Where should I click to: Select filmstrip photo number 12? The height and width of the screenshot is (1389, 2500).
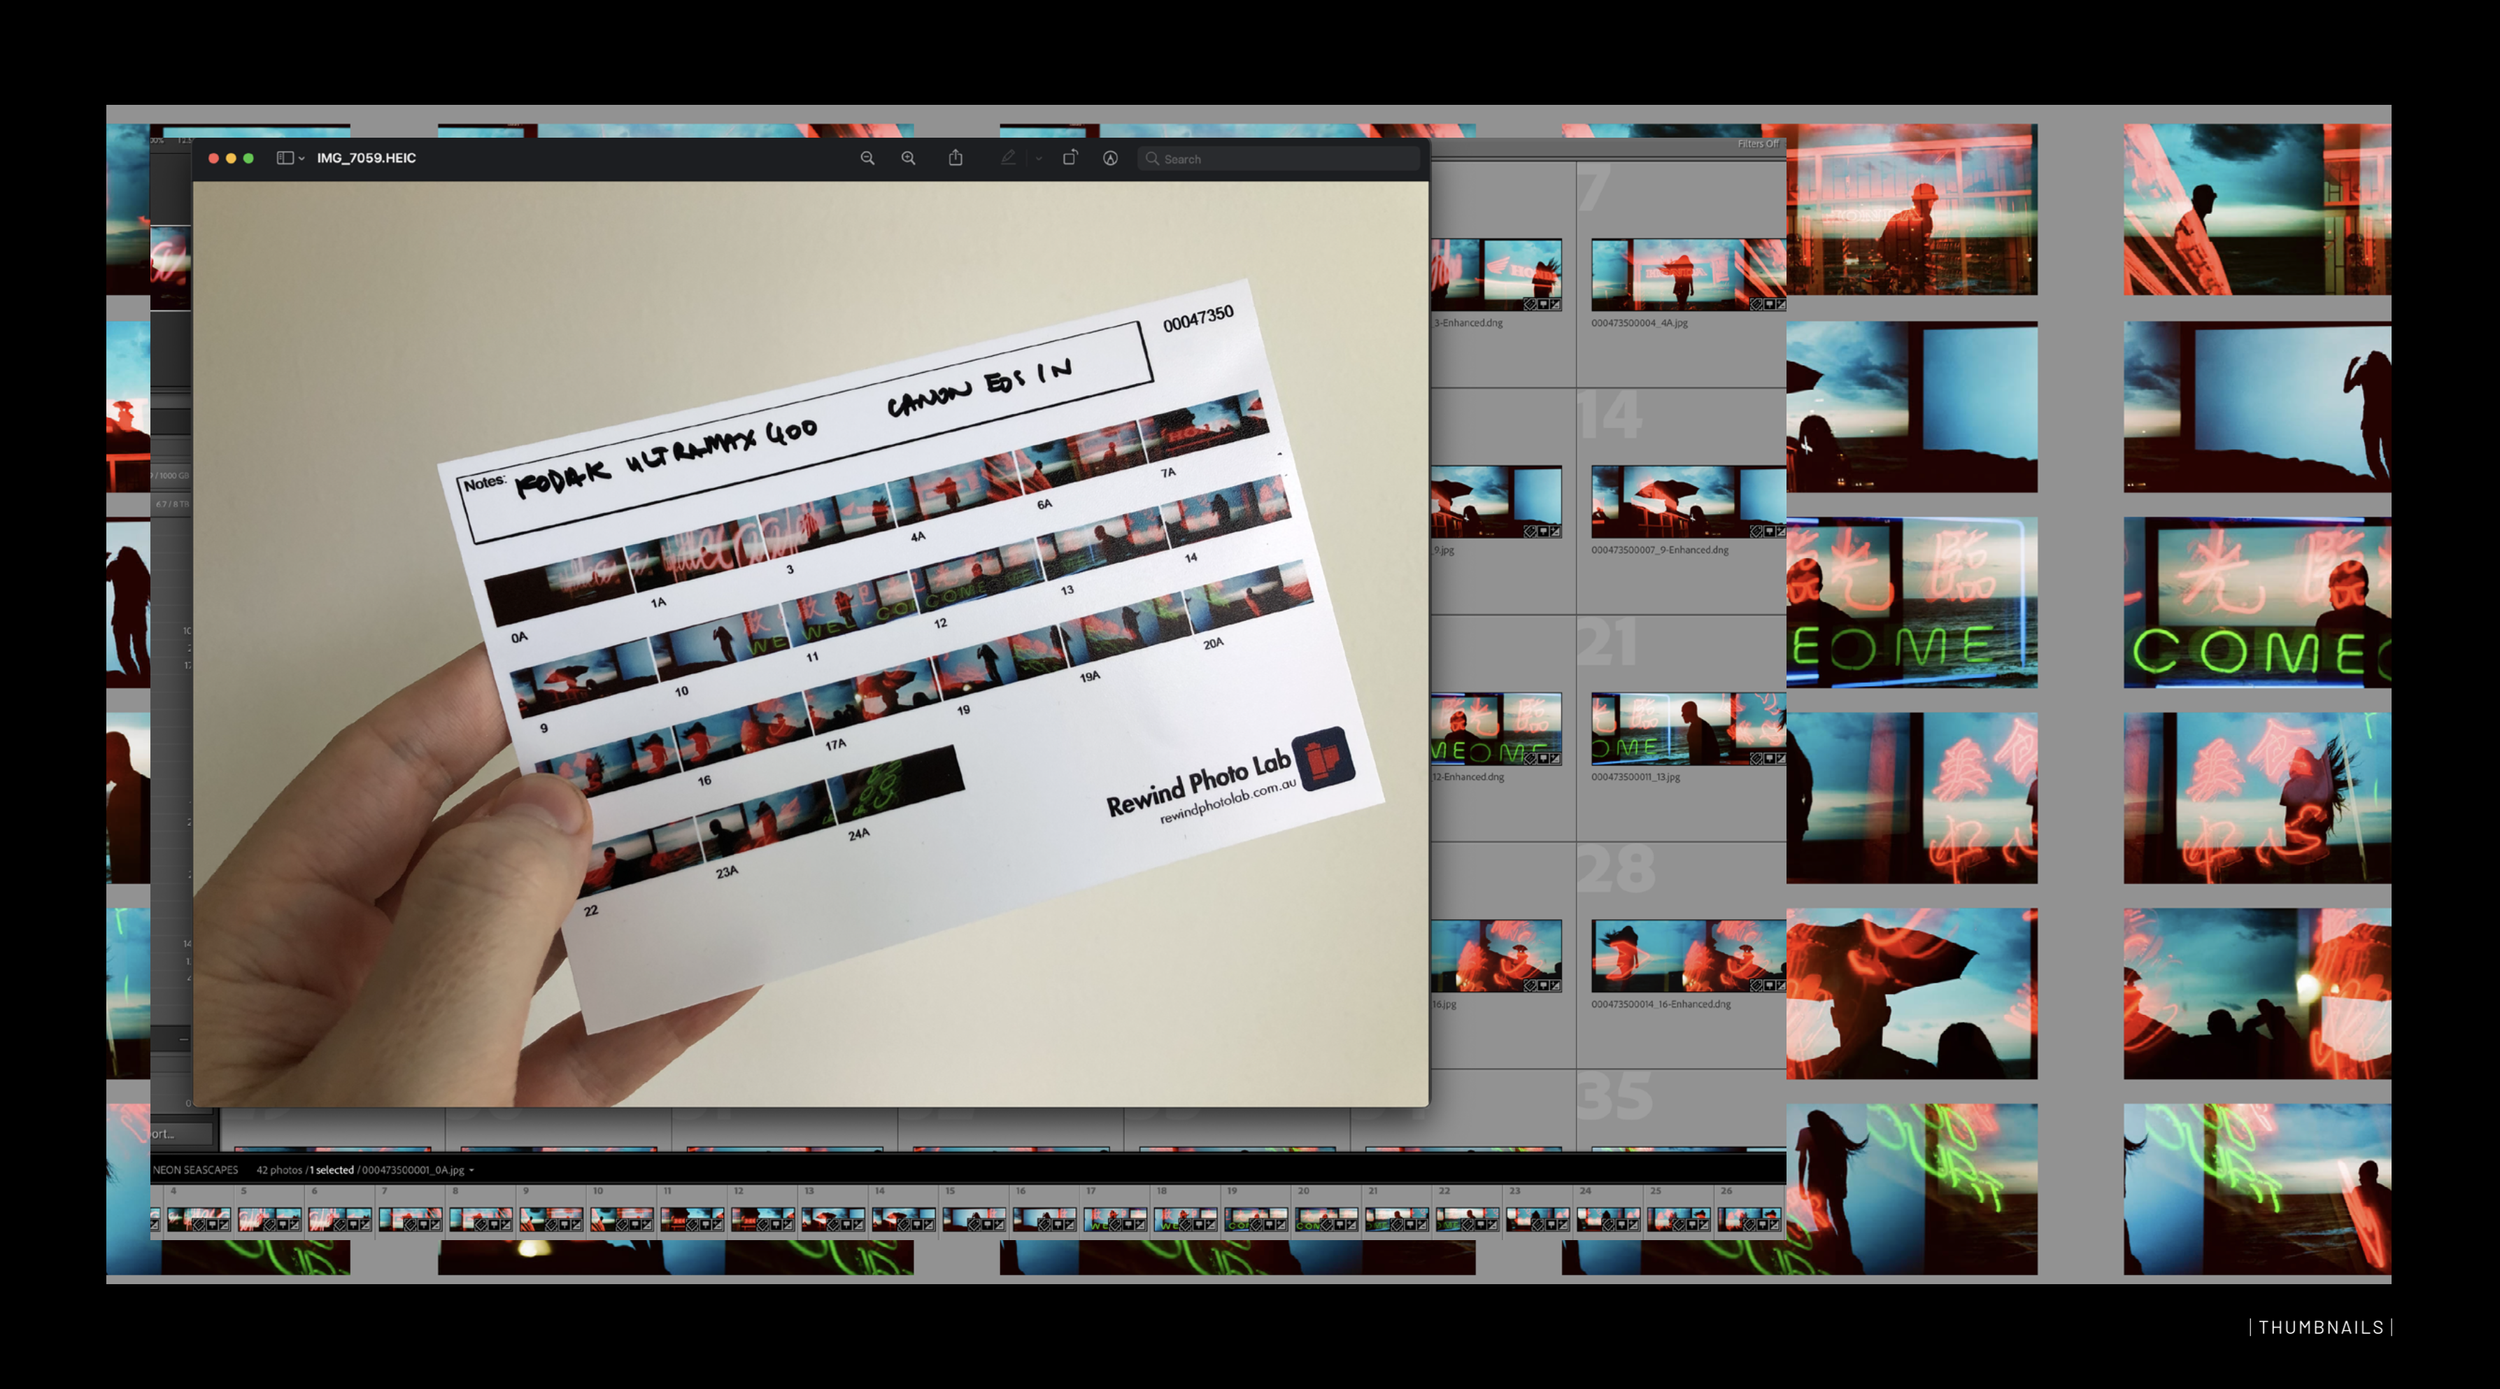coord(763,1219)
